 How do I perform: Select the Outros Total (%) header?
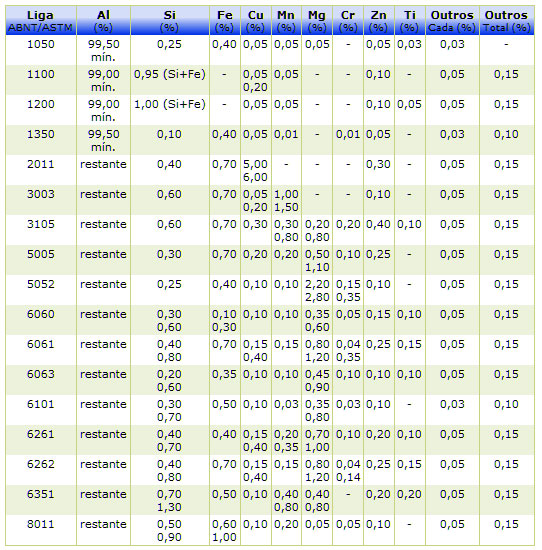click(506, 21)
